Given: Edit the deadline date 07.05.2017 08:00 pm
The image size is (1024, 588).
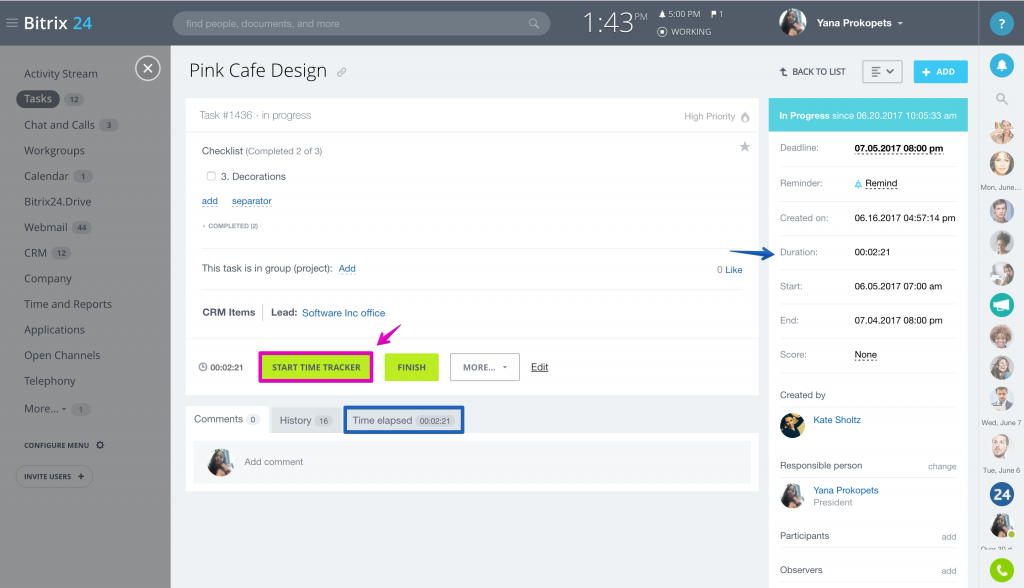Looking at the screenshot, I should click(x=899, y=148).
